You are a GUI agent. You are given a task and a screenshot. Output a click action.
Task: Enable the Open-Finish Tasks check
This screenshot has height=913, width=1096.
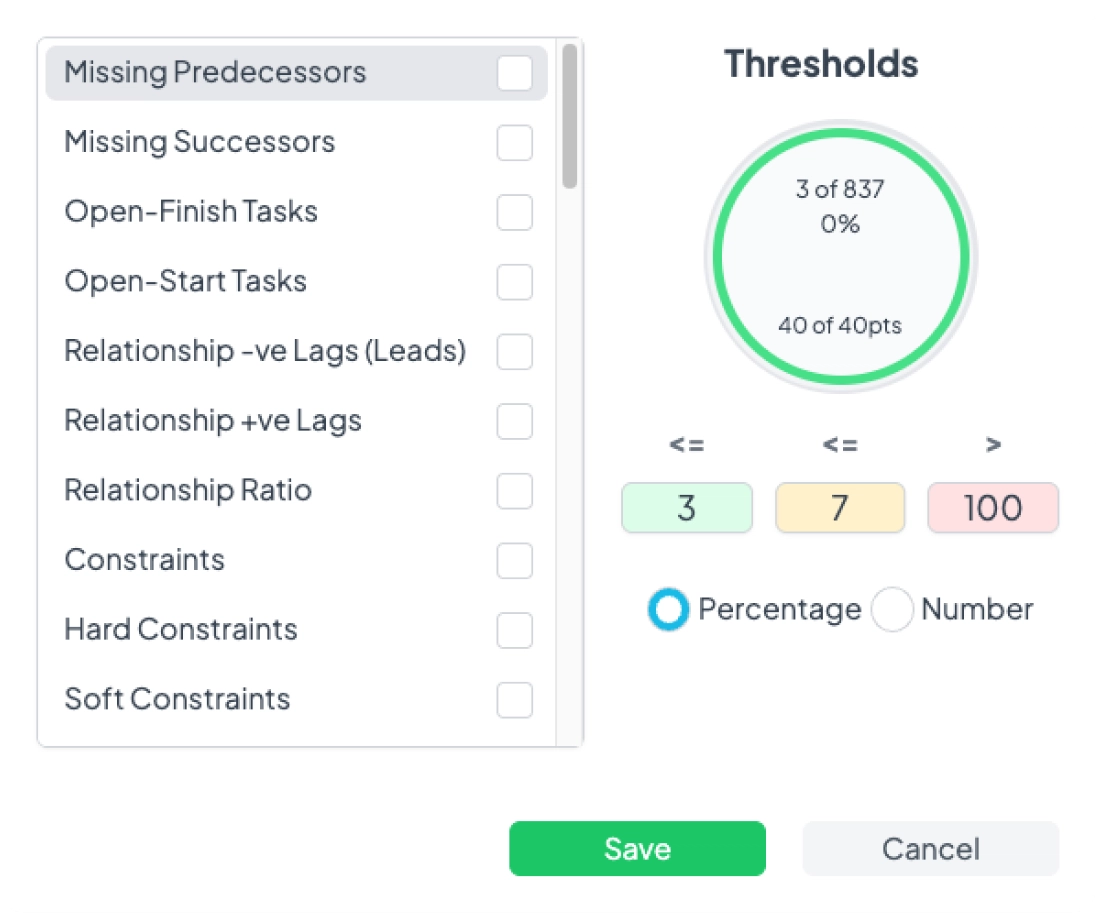tap(514, 212)
